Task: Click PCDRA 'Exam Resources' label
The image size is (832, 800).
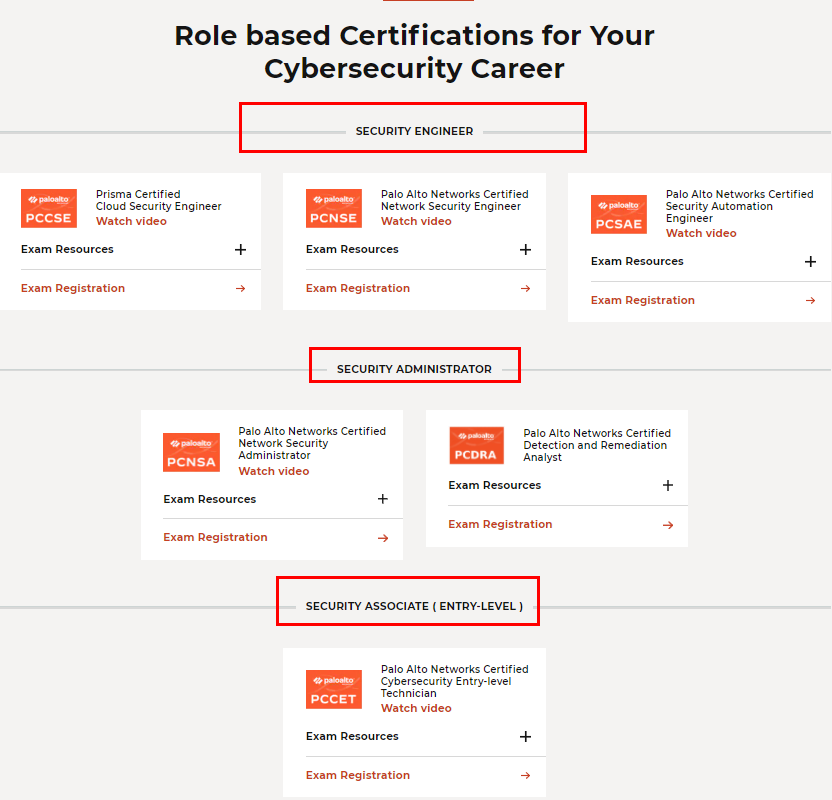Action: pyautogui.click(x=495, y=485)
